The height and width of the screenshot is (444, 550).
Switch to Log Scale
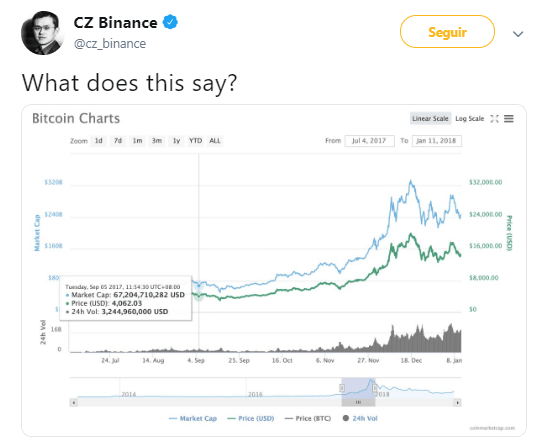click(469, 119)
